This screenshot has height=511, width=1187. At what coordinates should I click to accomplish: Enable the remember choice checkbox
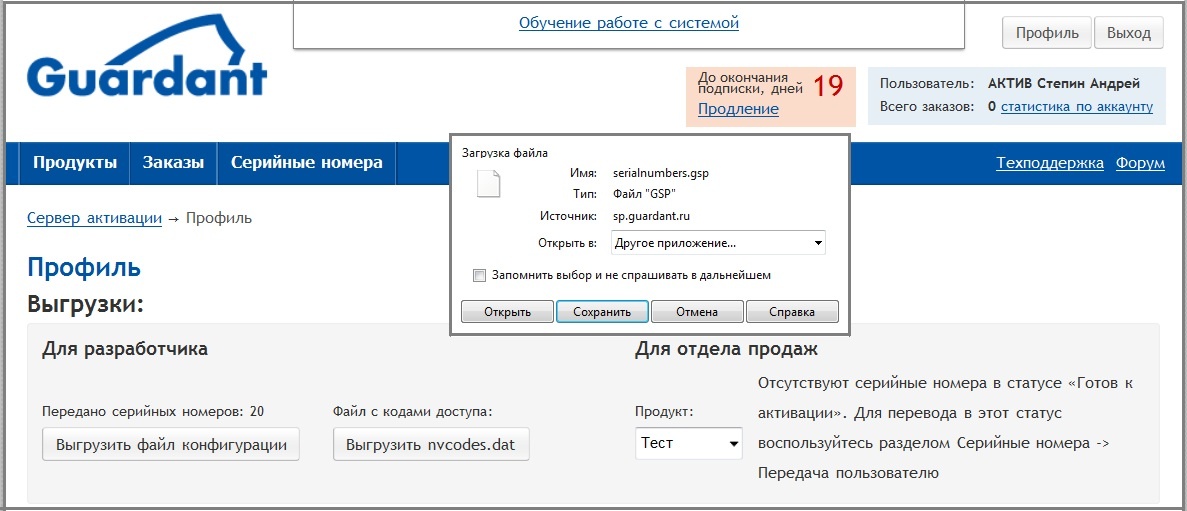(479, 275)
